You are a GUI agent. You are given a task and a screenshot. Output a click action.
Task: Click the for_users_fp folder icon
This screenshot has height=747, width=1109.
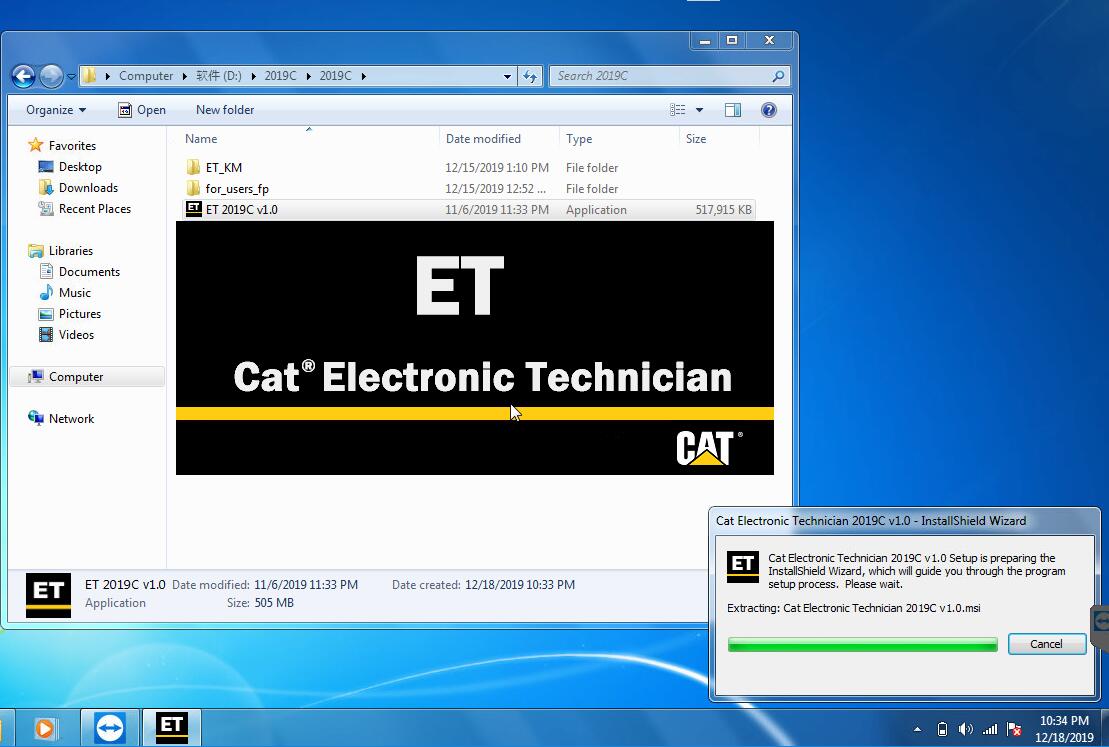pos(193,188)
